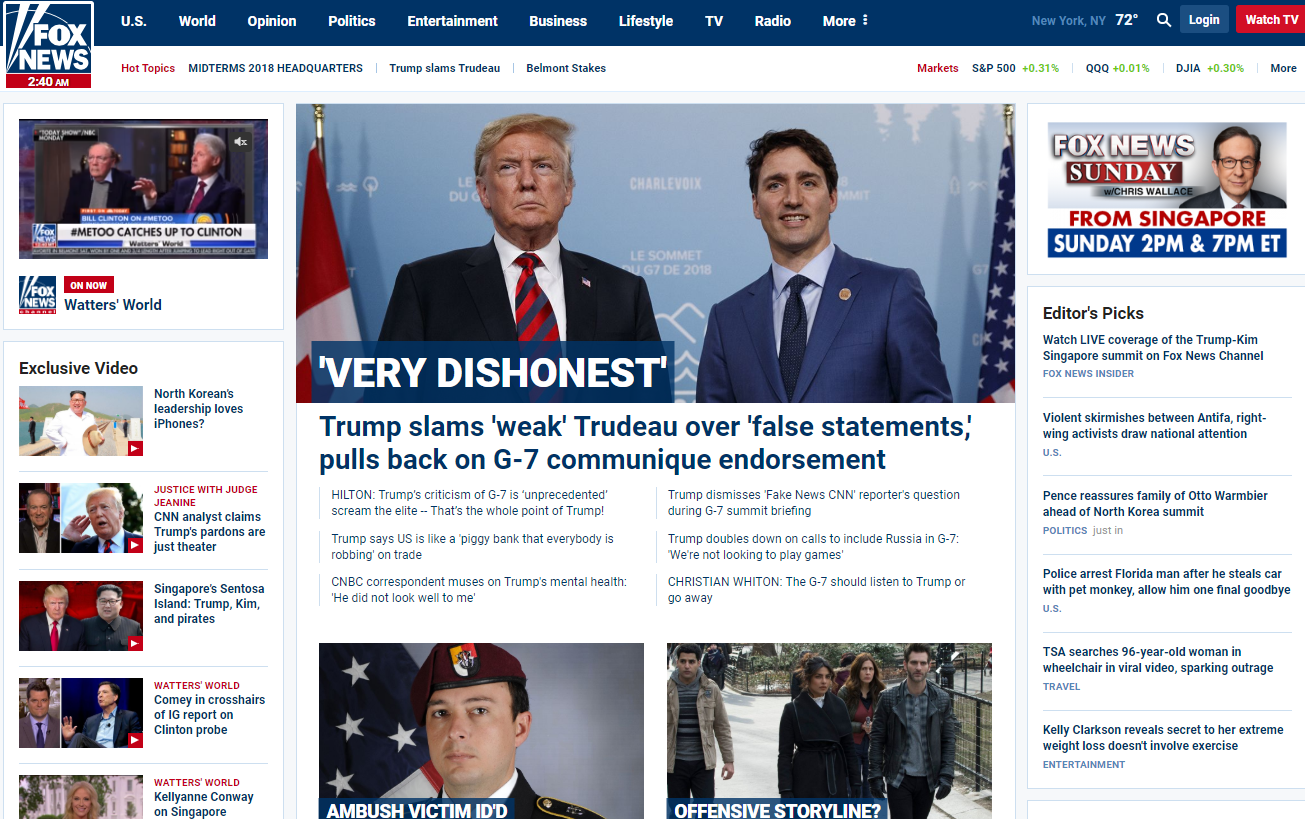Open the Trump and Trudeau hero image

tap(655, 253)
